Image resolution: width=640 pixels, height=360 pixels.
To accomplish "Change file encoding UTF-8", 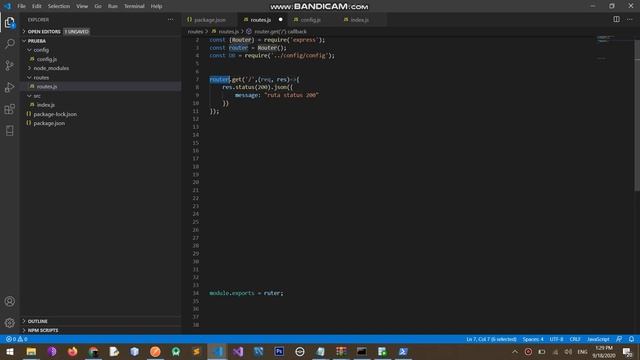I will coord(556,339).
